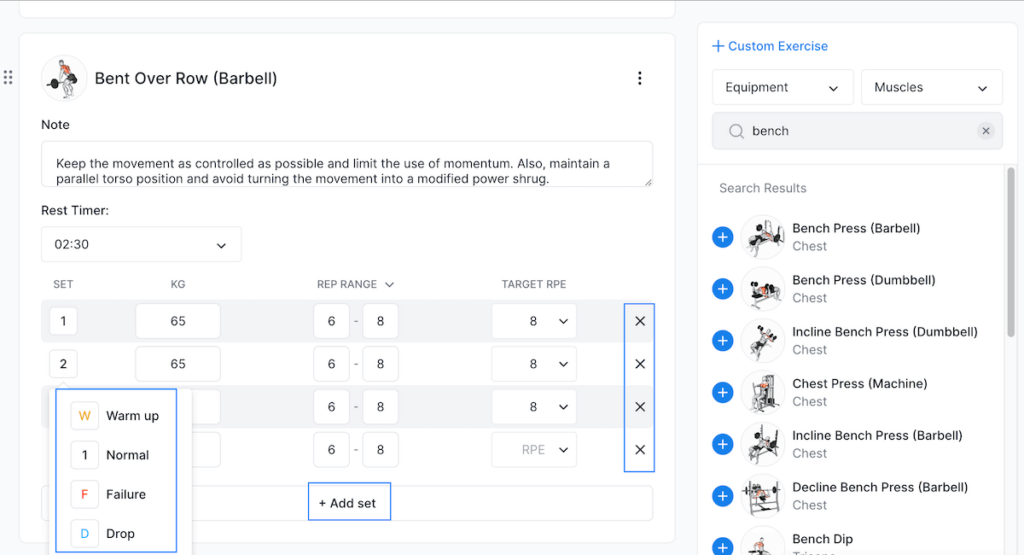Open Incline Bench Press (Barbell) thumbnail

[x=763, y=445]
